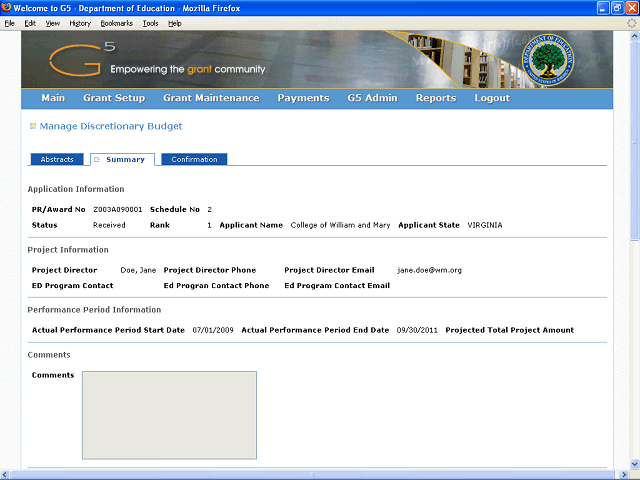
Task: Open the Payments menu
Action: [303, 98]
